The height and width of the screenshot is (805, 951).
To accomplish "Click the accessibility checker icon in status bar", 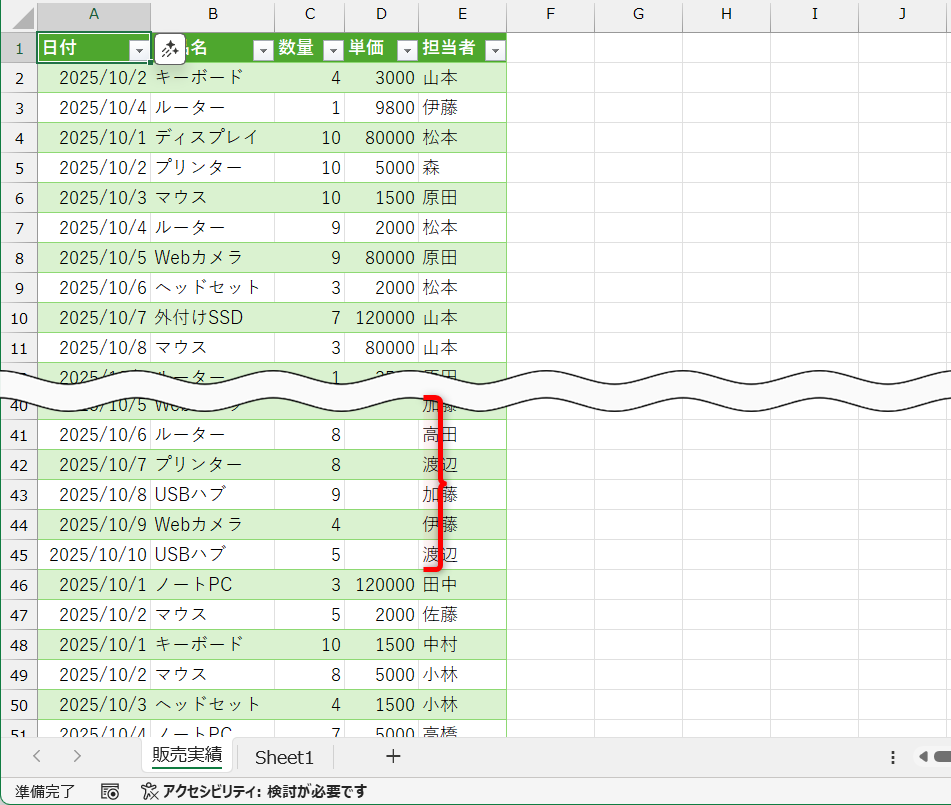I will click(x=149, y=791).
